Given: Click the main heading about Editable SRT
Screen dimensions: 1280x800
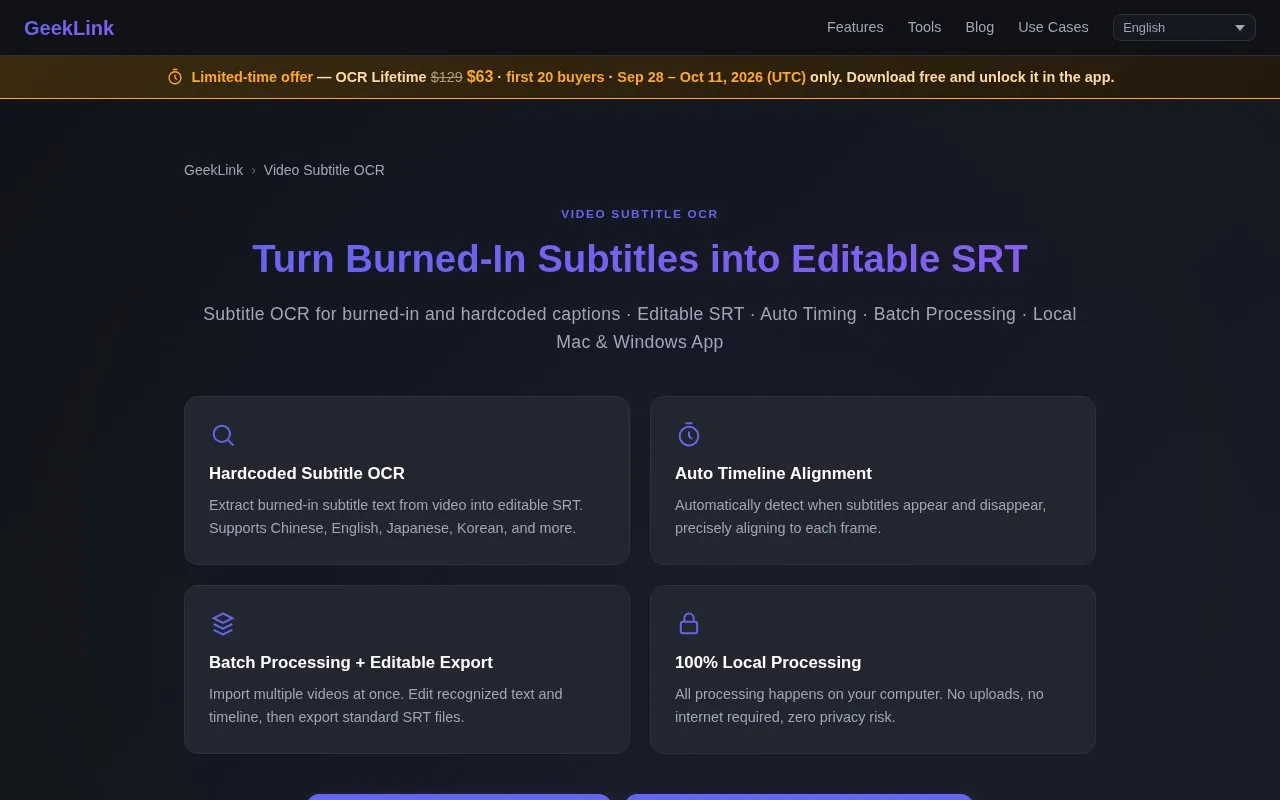Looking at the screenshot, I should (640, 259).
